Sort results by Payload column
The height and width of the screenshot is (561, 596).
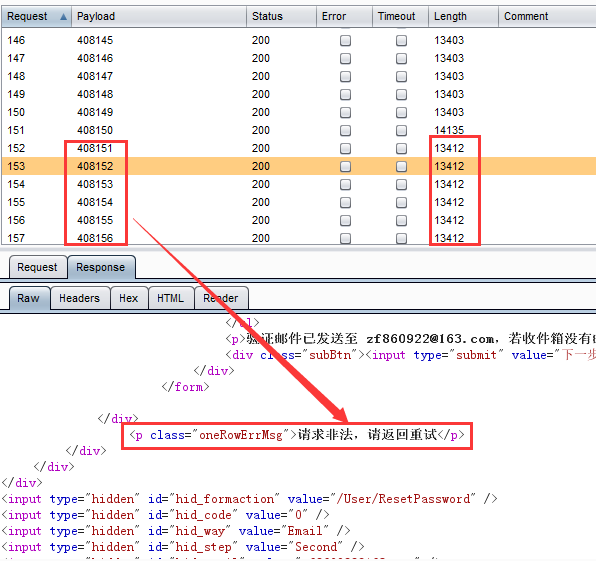(159, 16)
